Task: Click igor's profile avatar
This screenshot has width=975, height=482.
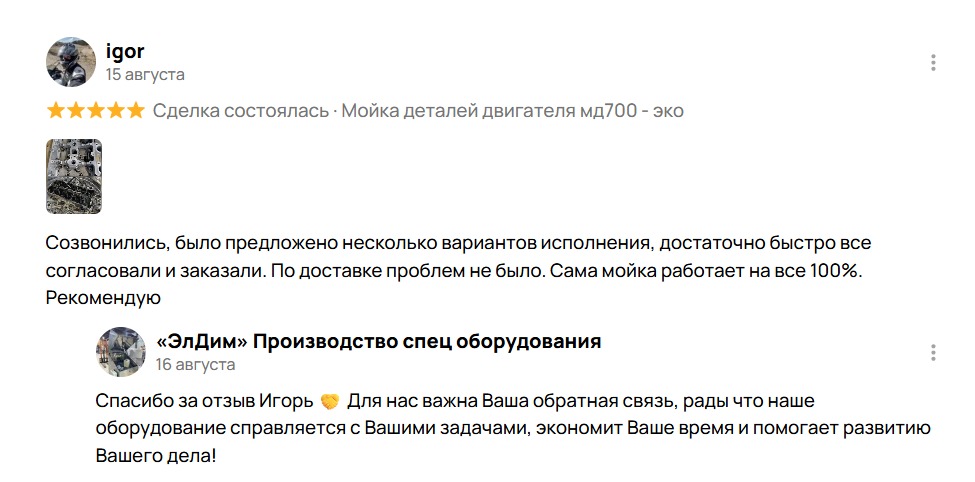Action: pyautogui.click(x=71, y=62)
